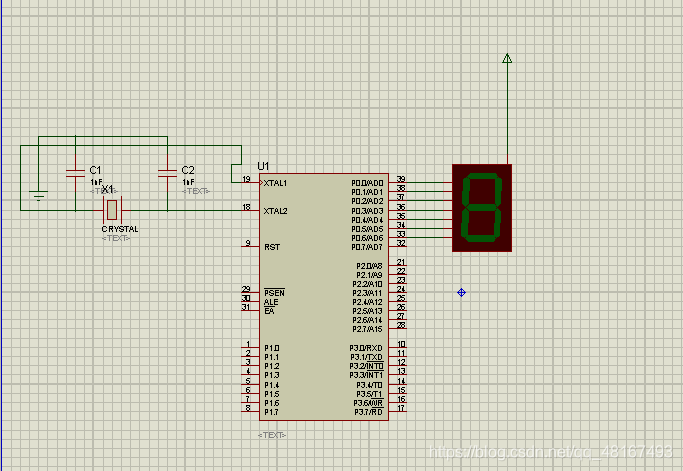Screen dimensions: 683x471
Task: Select the P1.0 pin label
Action: pyautogui.click(x=272, y=348)
